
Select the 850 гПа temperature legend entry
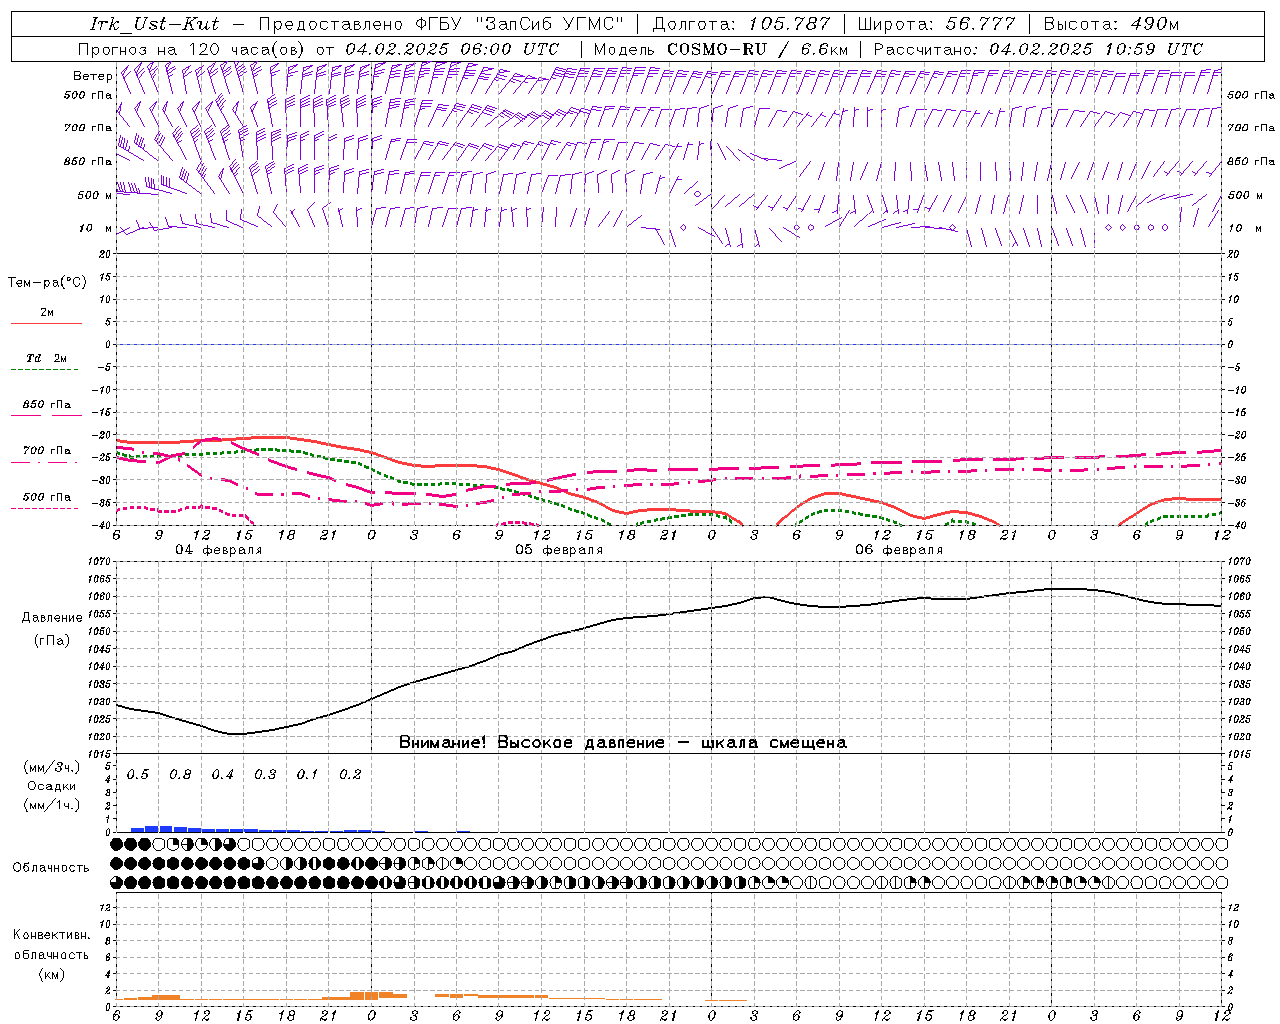click(47, 405)
